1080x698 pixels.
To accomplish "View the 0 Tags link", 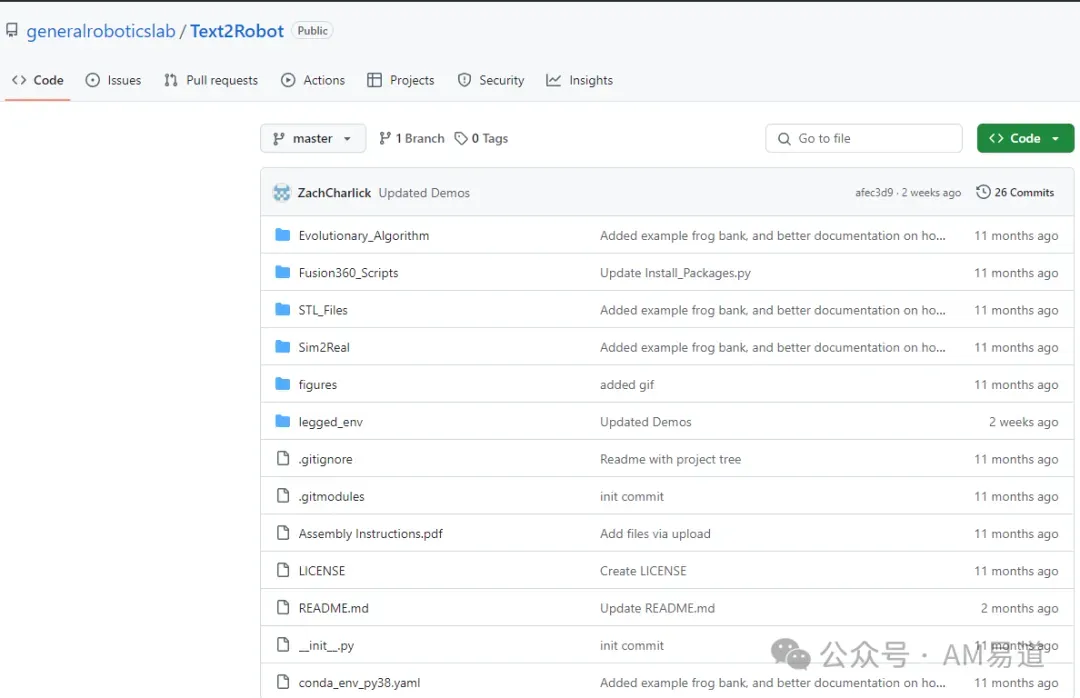I will pyautogui.click(x=481, y=138).
